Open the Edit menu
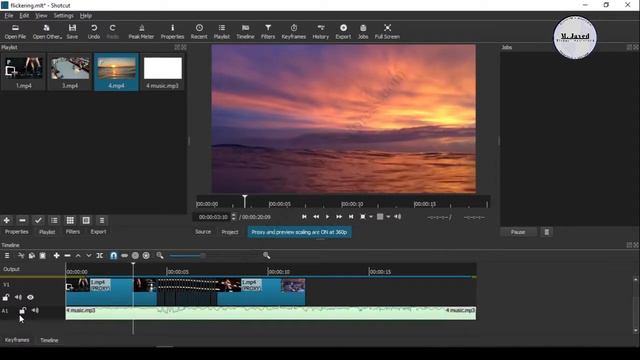Viewport: 640px width, 360px height. [24, 16]
